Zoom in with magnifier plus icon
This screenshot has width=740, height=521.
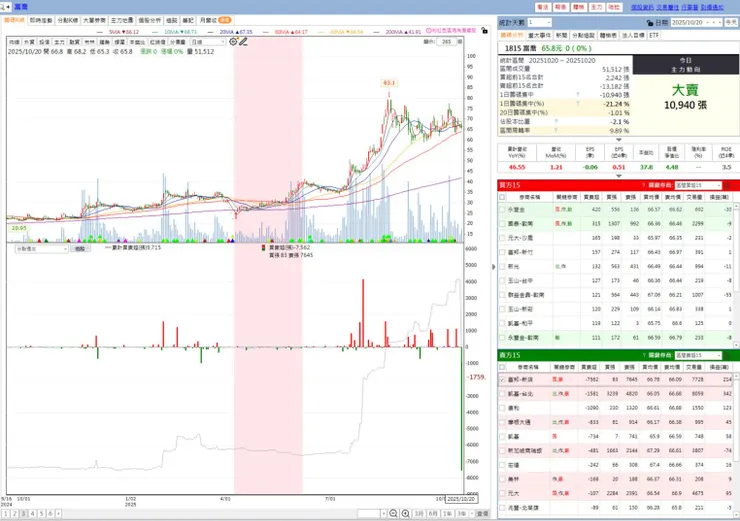click(x=405, y=513)
